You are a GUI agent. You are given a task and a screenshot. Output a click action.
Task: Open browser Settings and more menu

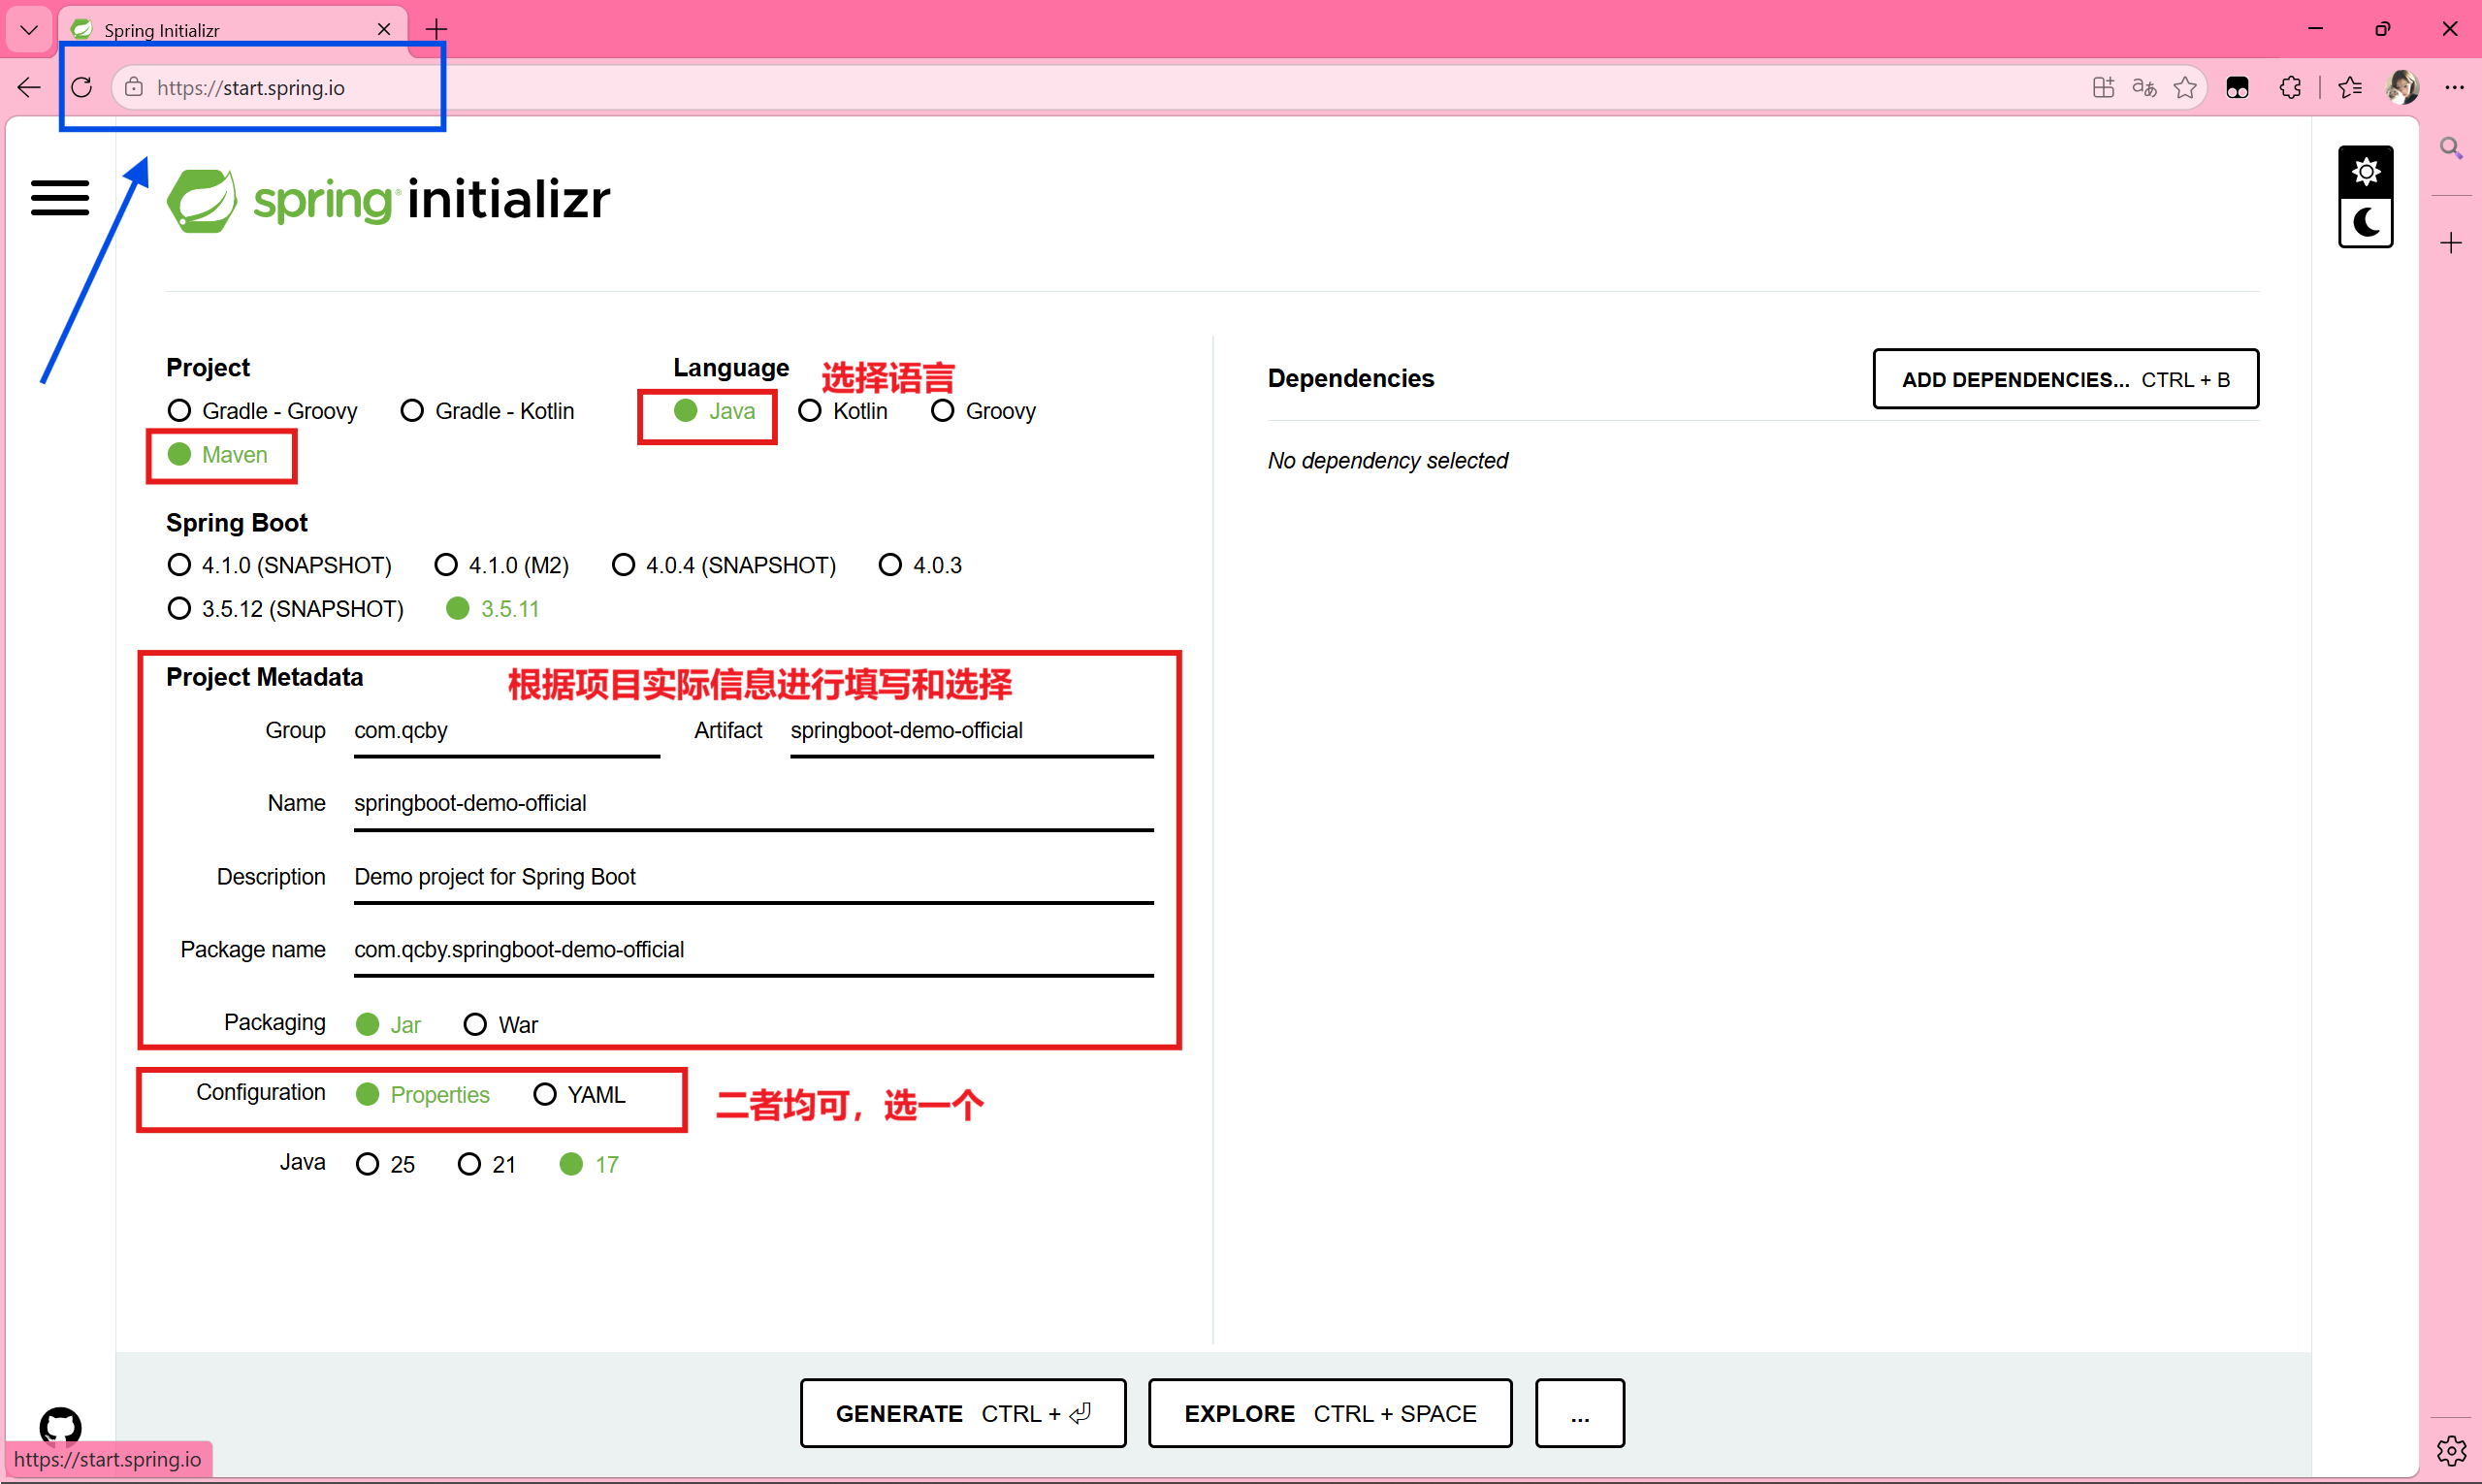coord(2454,88)
